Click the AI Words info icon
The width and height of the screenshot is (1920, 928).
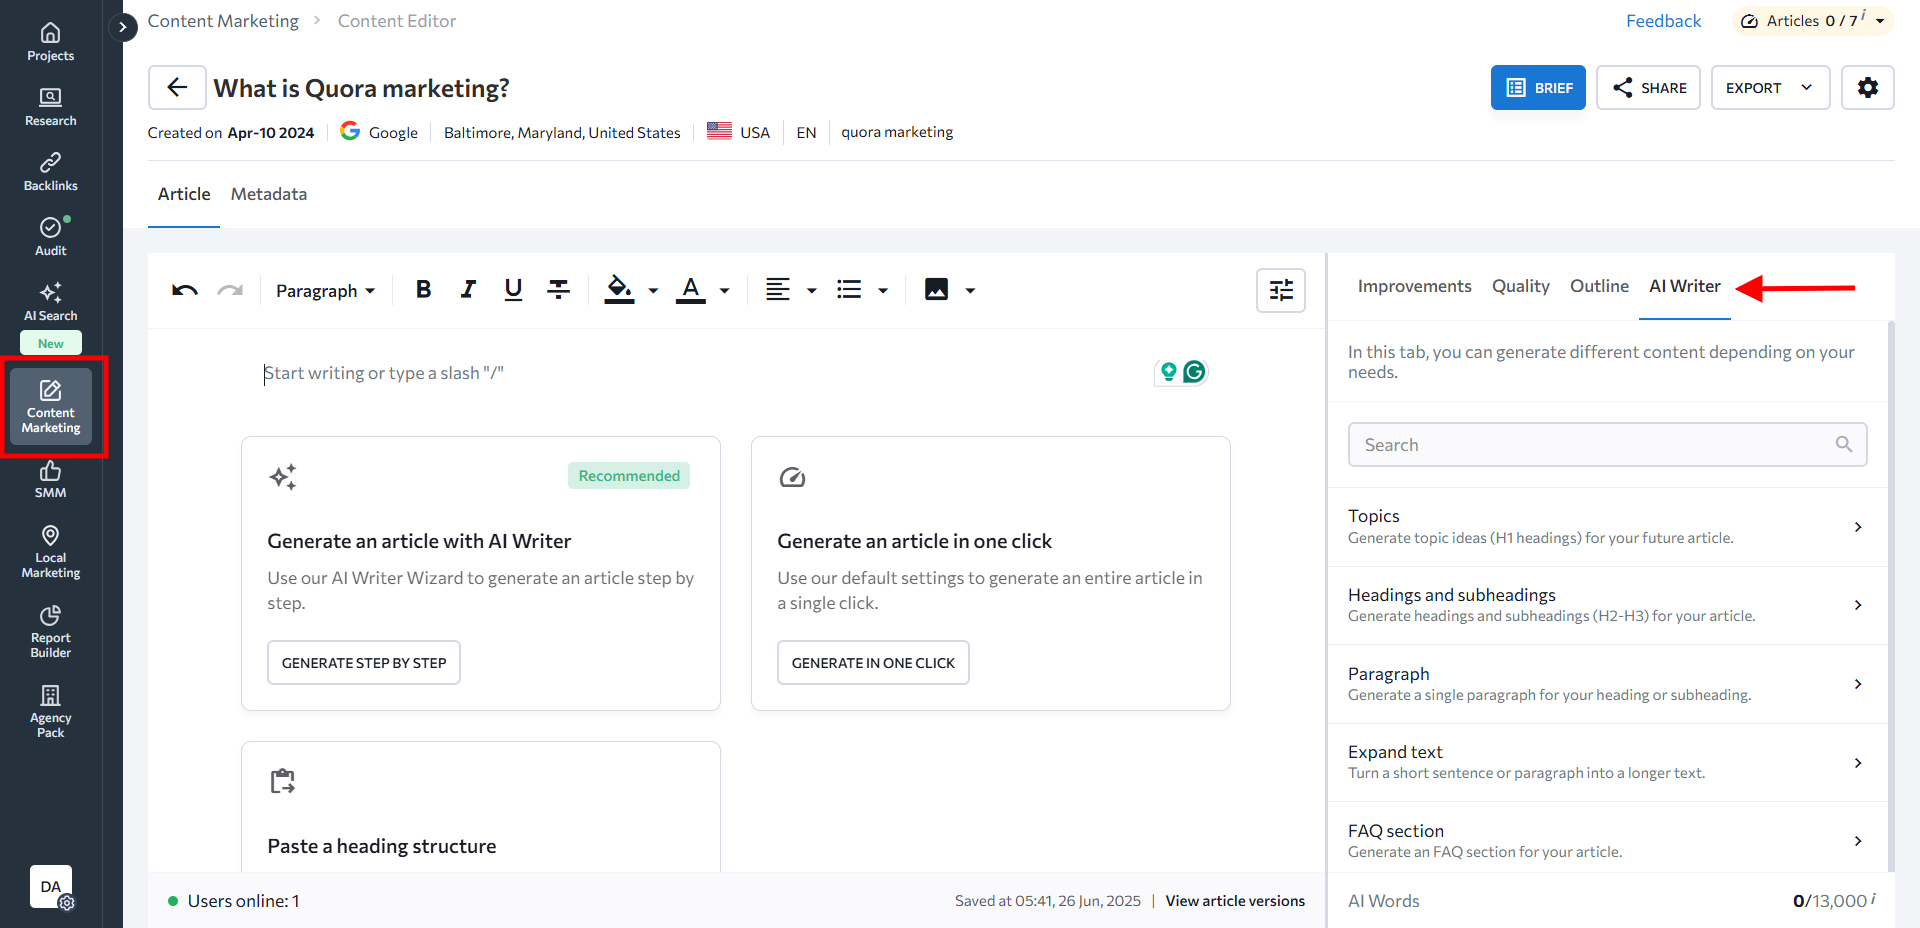click(1873, 898)
